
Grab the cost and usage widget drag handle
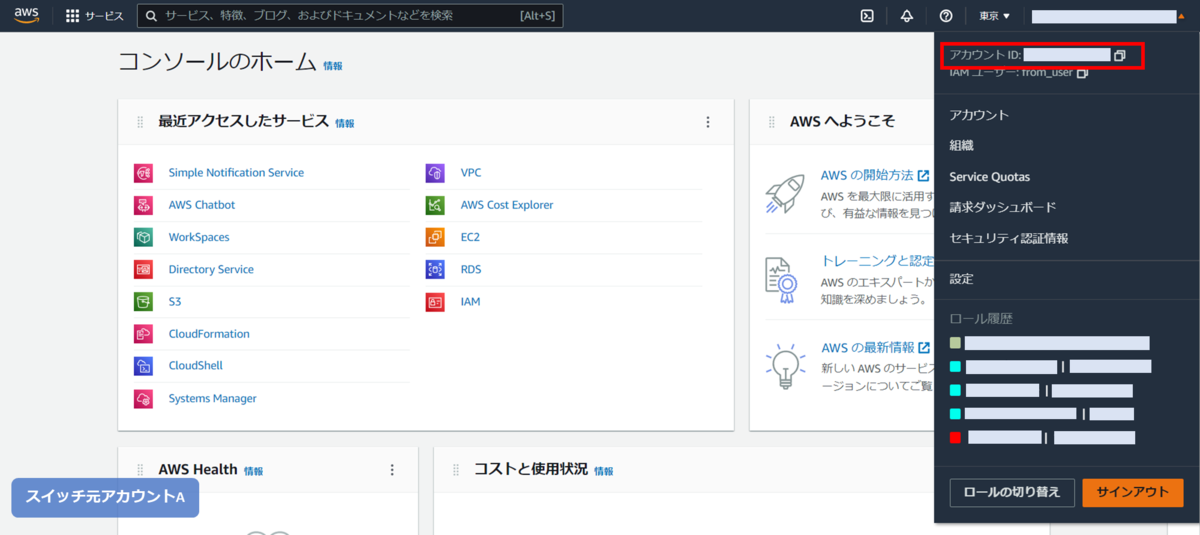[456, 470]
